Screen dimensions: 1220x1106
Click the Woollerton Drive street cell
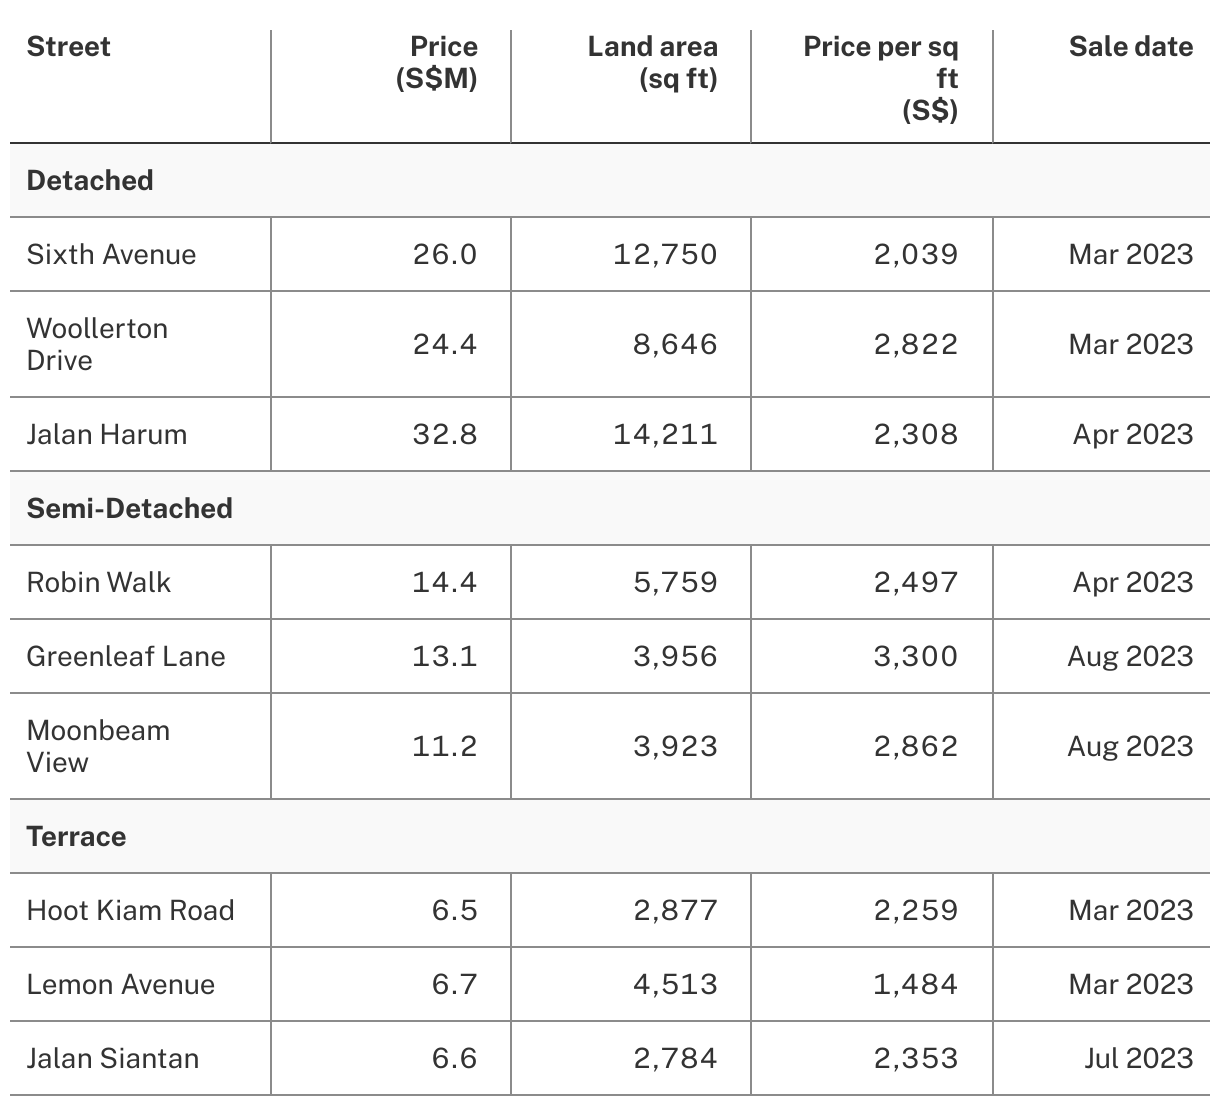pyautogui.click(x=97, y=345)
